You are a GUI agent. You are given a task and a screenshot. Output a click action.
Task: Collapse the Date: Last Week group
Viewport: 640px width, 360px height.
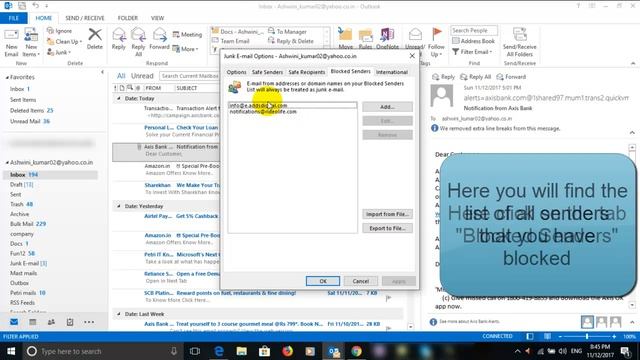119,314
